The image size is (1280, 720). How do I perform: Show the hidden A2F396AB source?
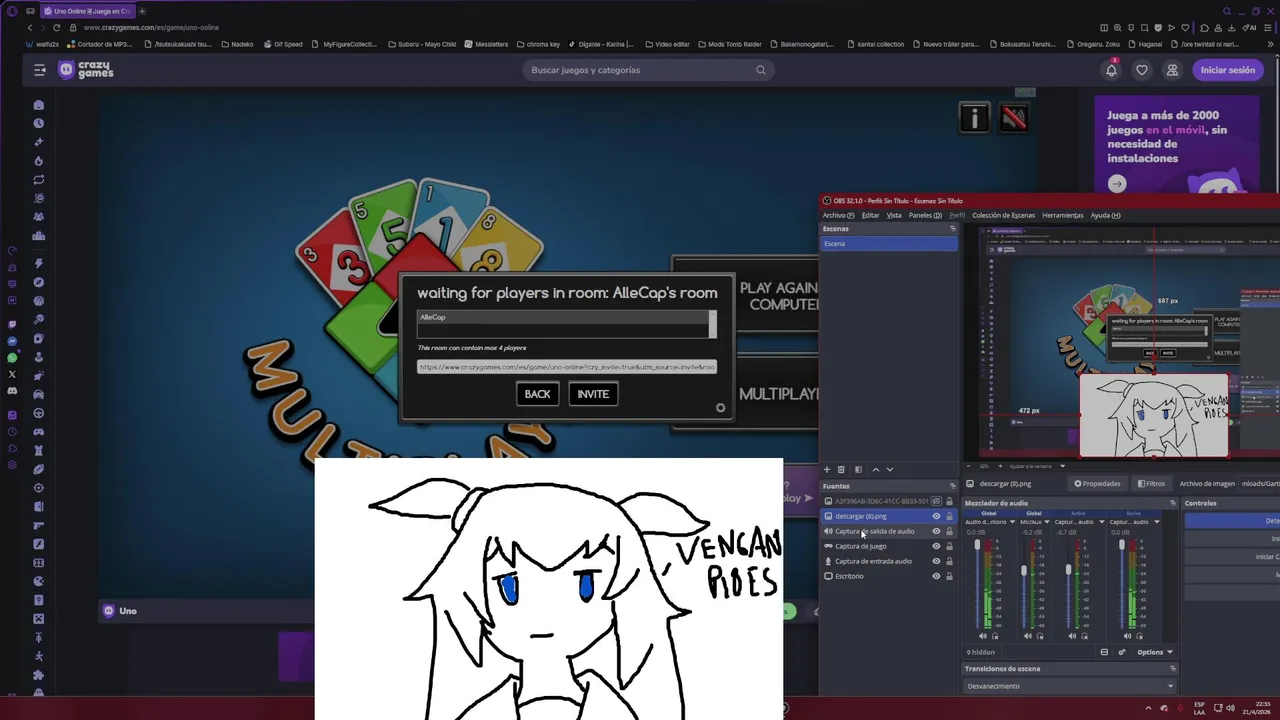936,501
